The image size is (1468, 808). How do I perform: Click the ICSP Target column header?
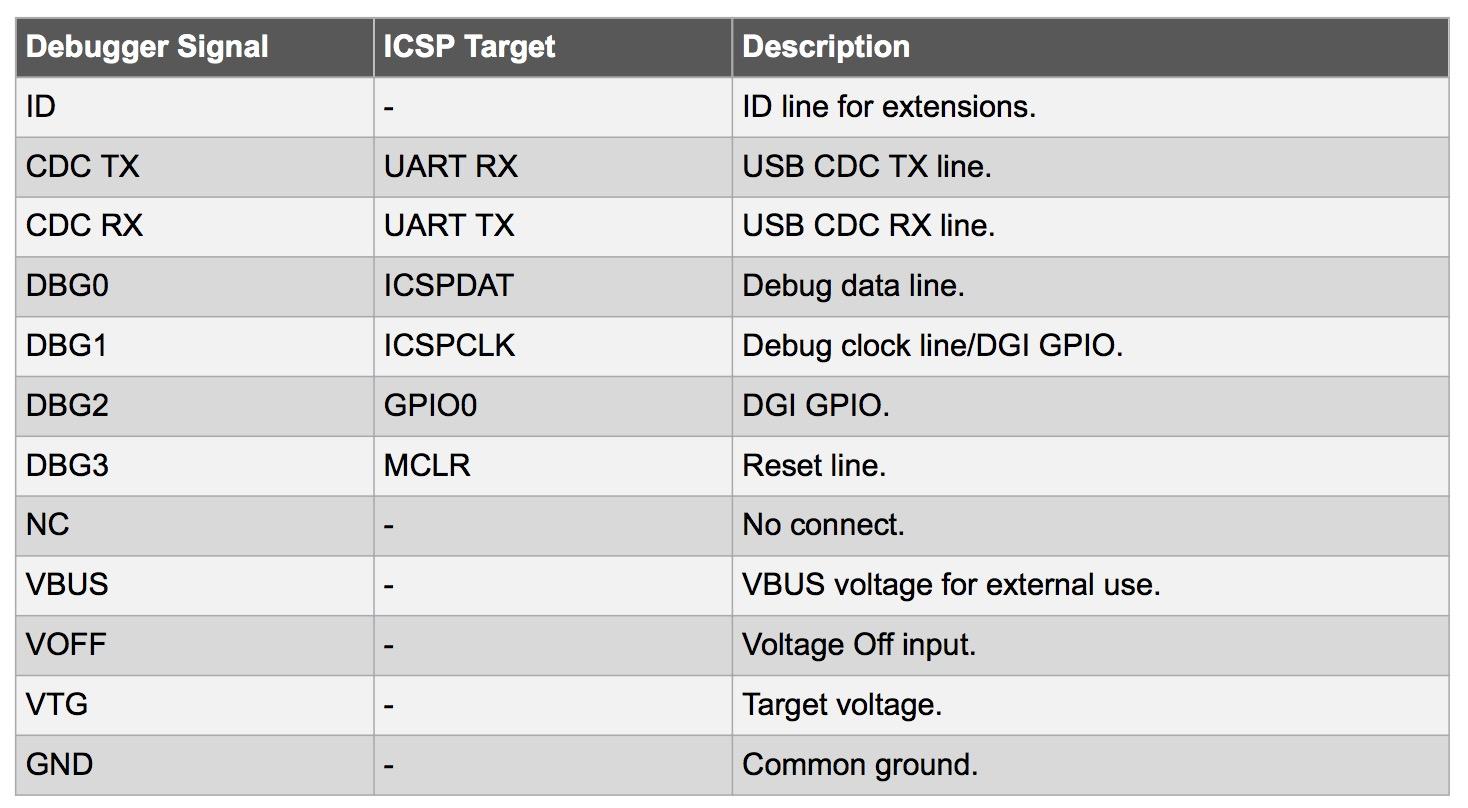[x=469, y=47]
